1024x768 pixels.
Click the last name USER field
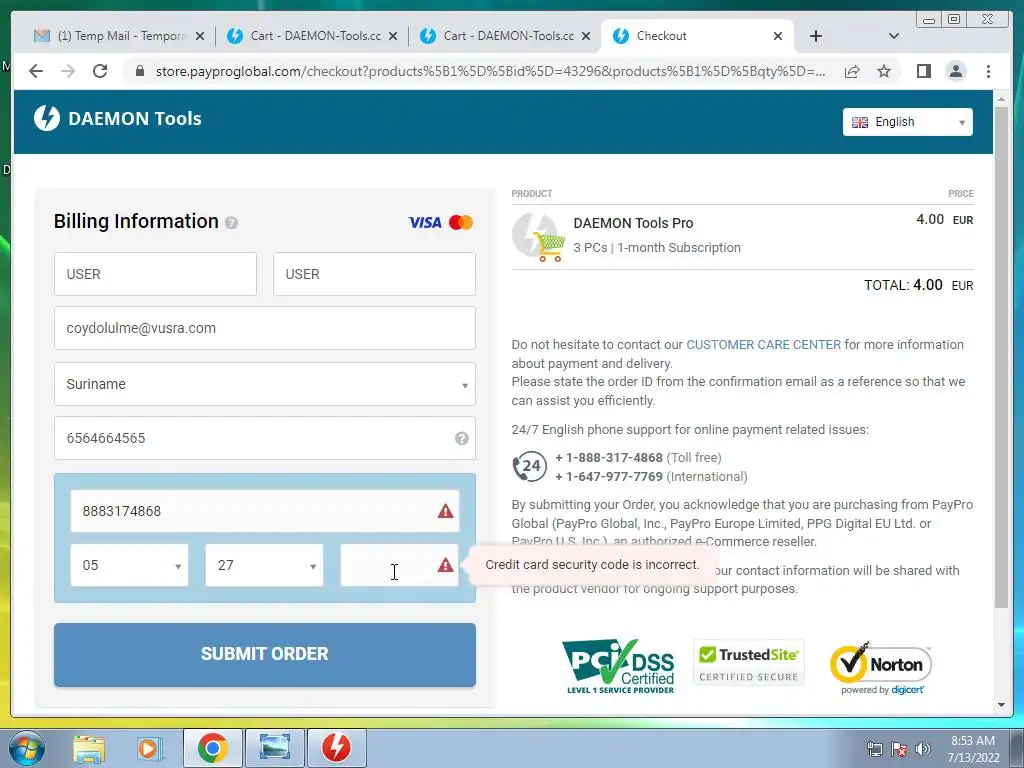(374, 274)
